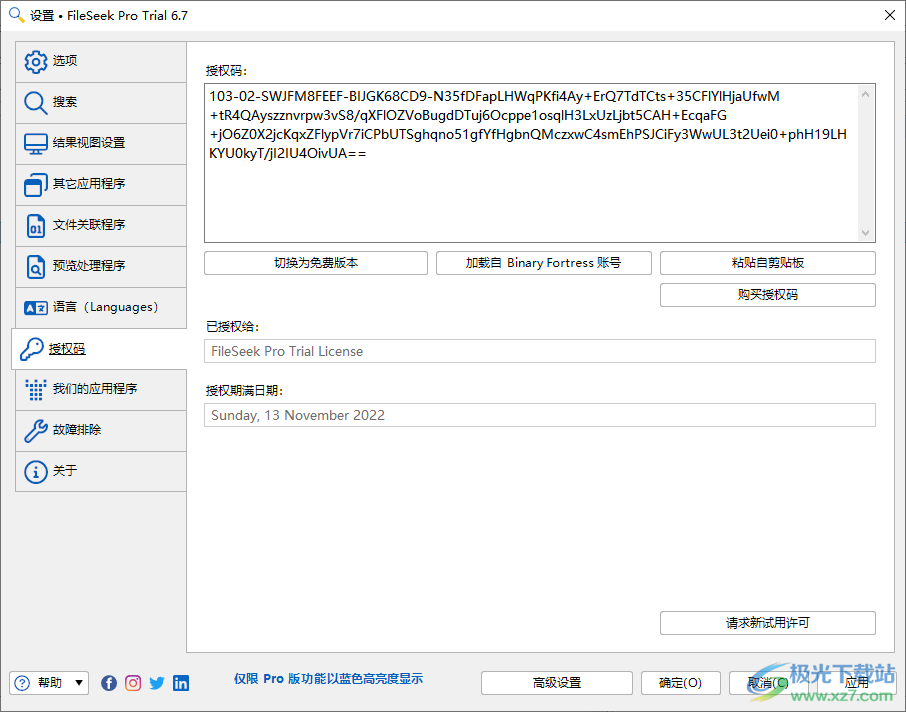This screenshot has width=906, height=712.
Task: Open 文件关联程序 tab
Action: coord(101,225)
